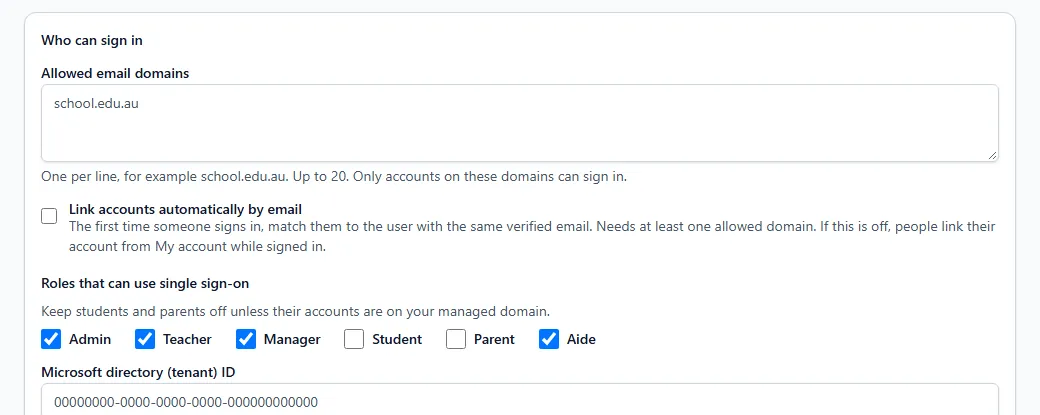Click the 'Keep students and parents off' hint

[x=295, y=311]
